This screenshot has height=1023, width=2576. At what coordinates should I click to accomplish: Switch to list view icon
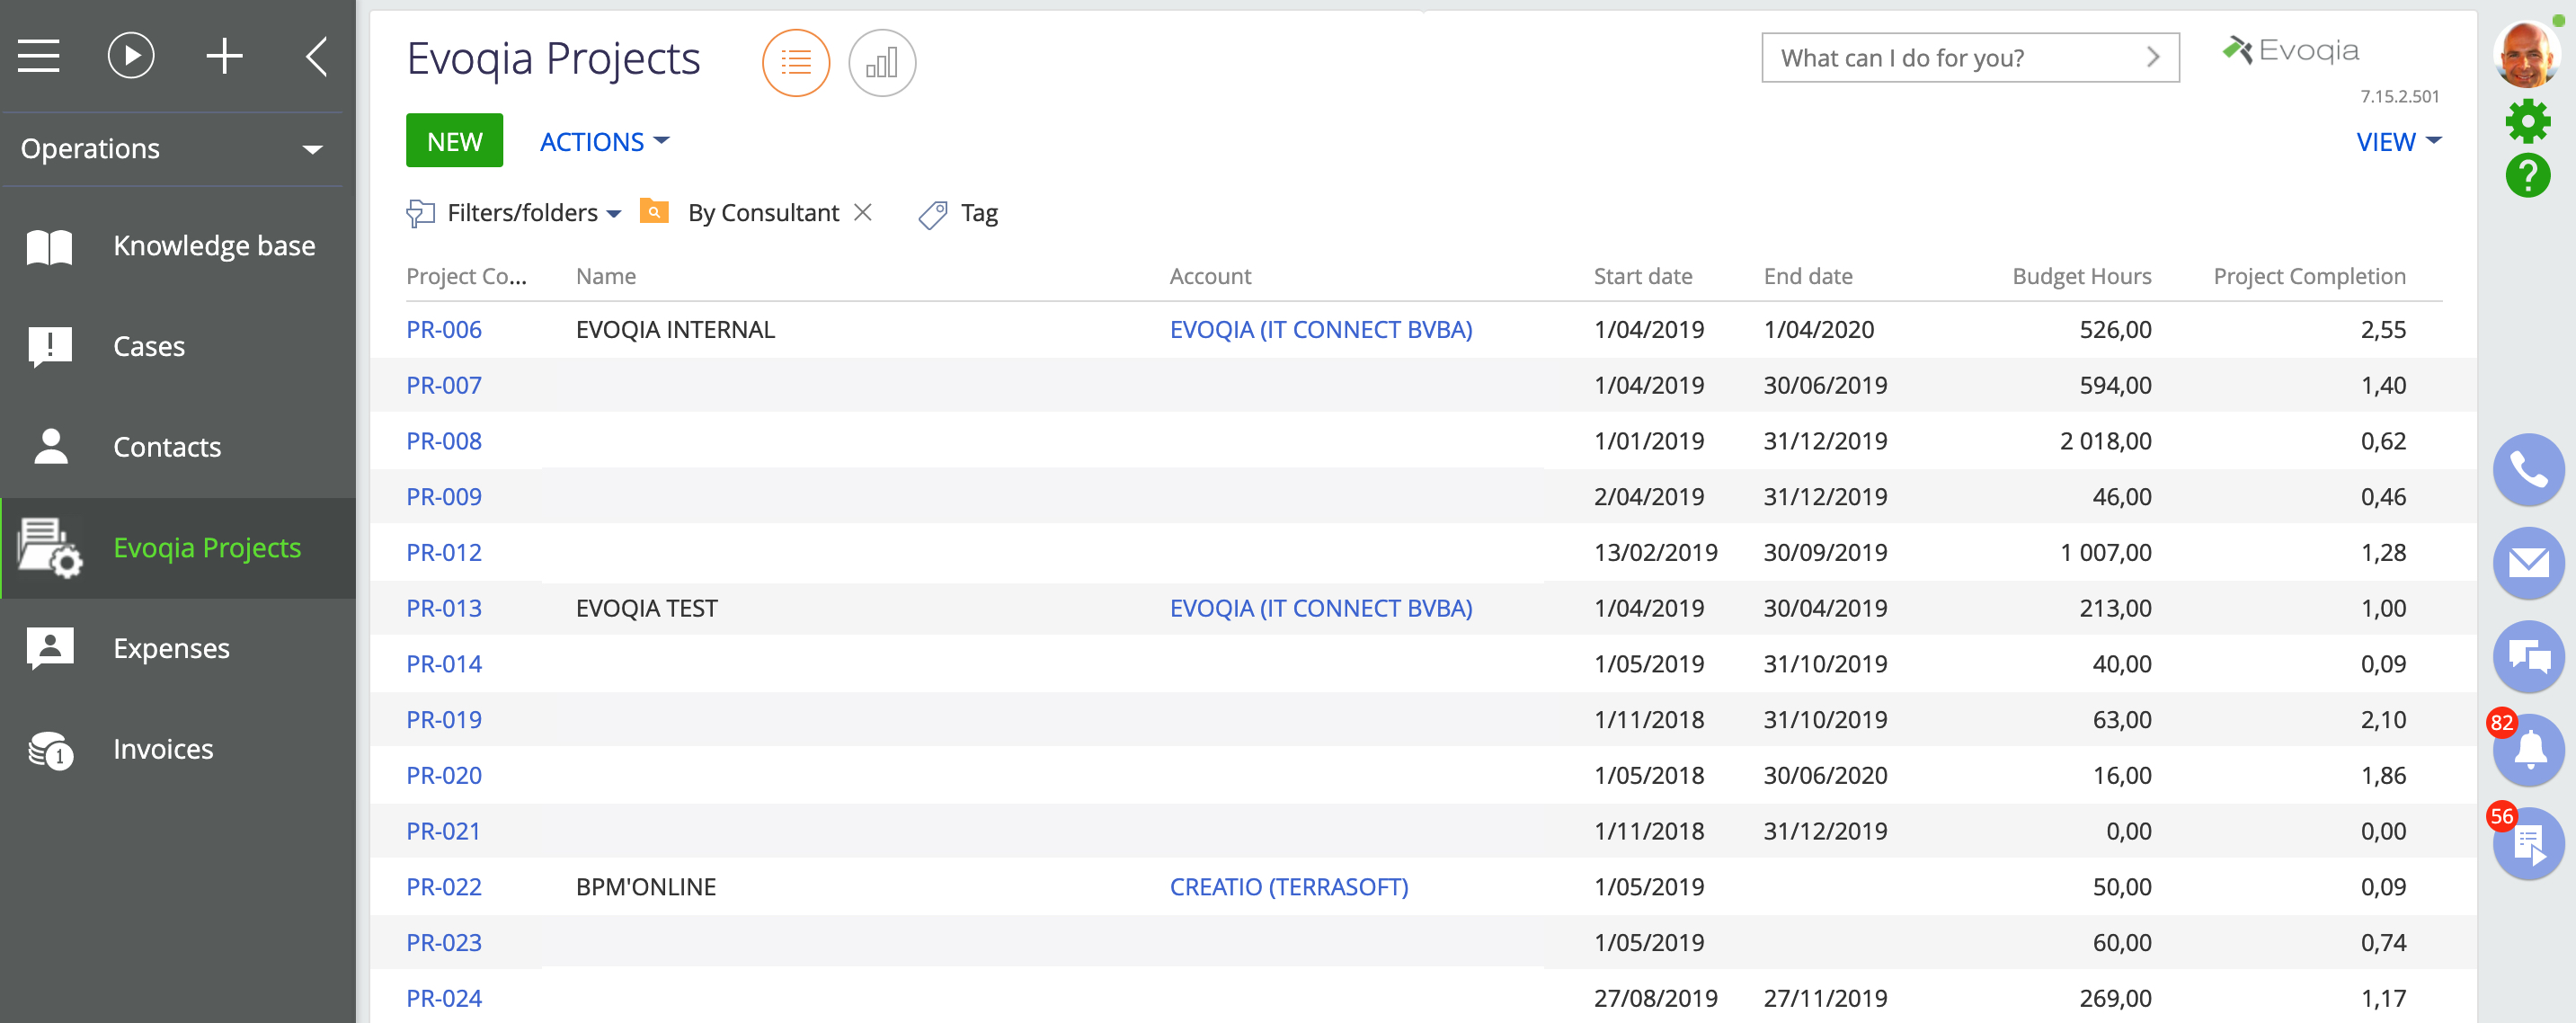point(796,63)
